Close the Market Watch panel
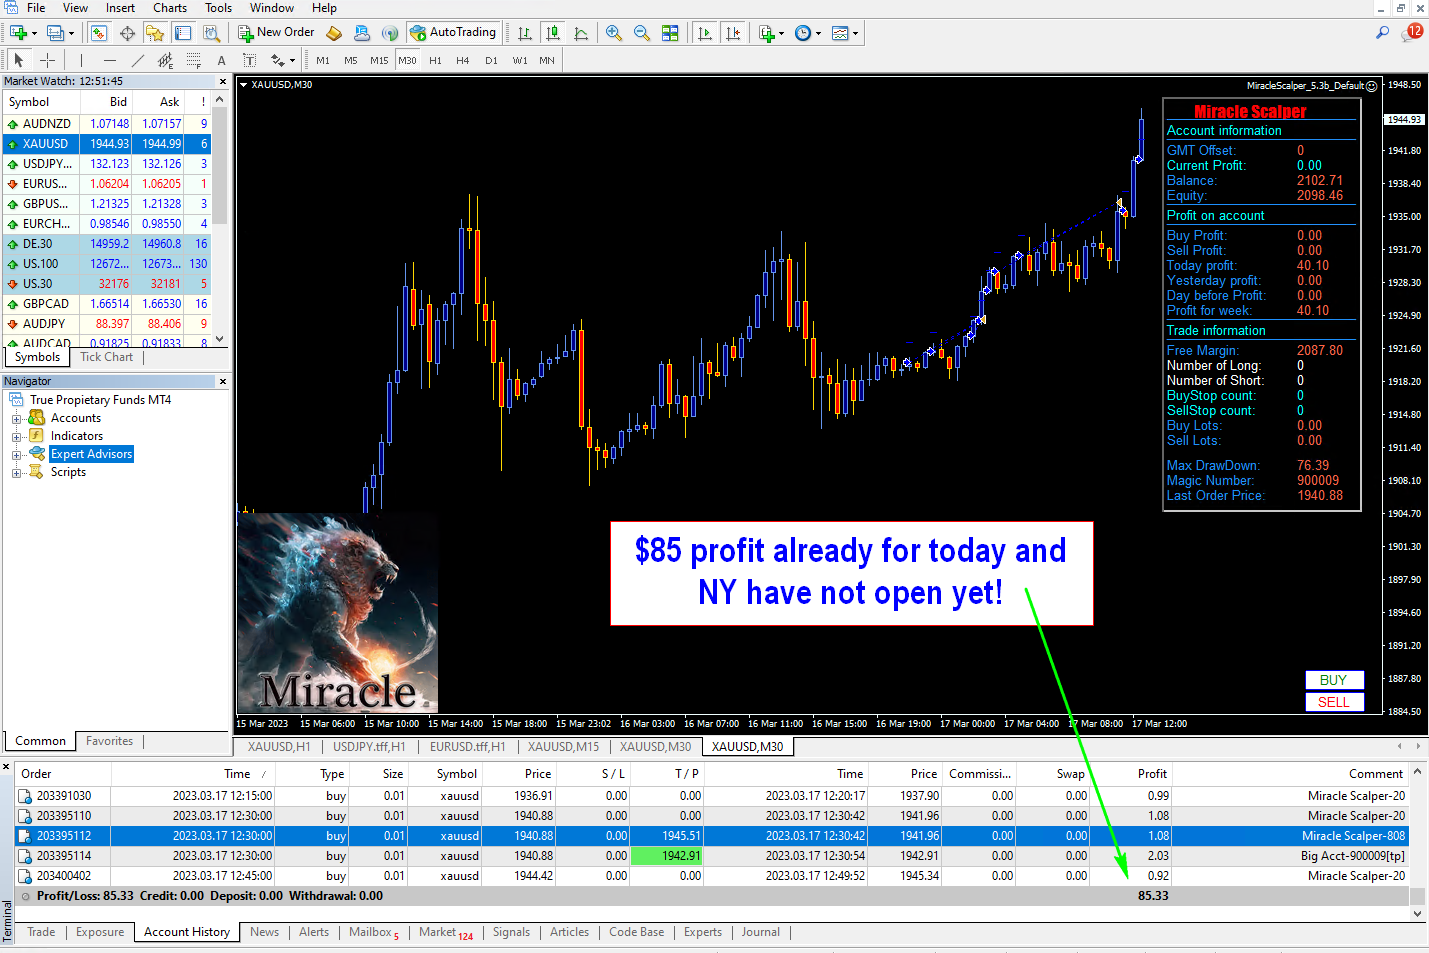Viewport: 1429px width, 953px height. [x=223, y=82]
